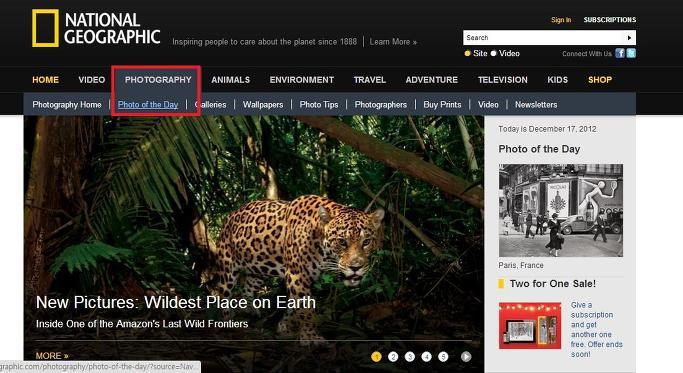Click the search submit arrow
This screenshot has height=373, width=683.
pyautogui.click(x=629, y=38)
